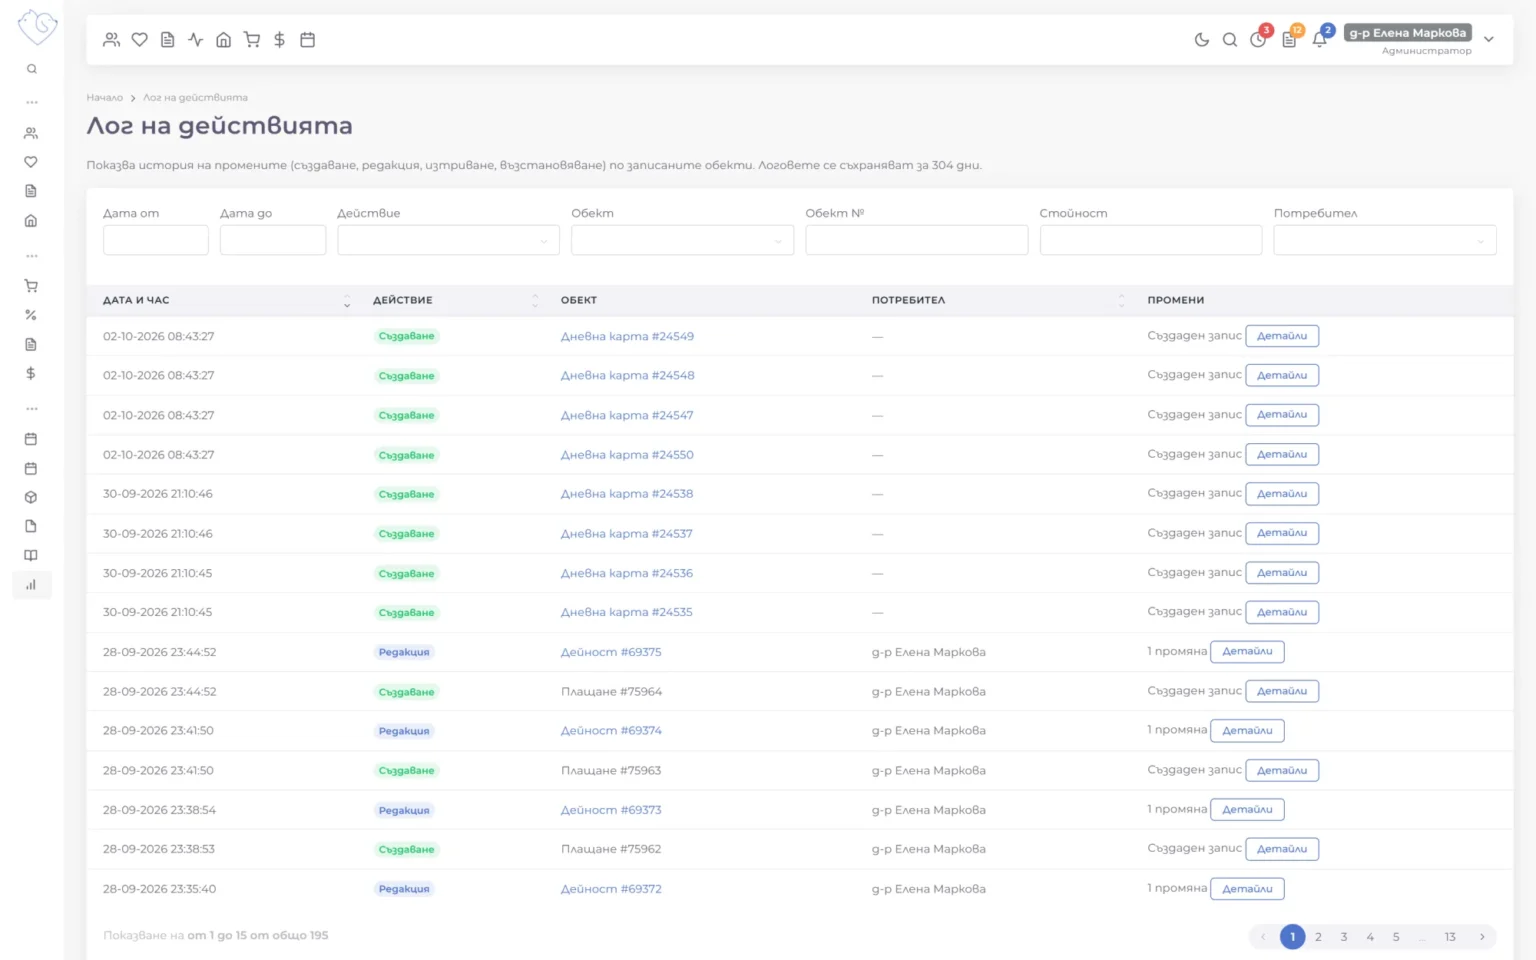Focus the Стойност input field
Viewport: 1536px width, 960px height.
(1151, 240)
